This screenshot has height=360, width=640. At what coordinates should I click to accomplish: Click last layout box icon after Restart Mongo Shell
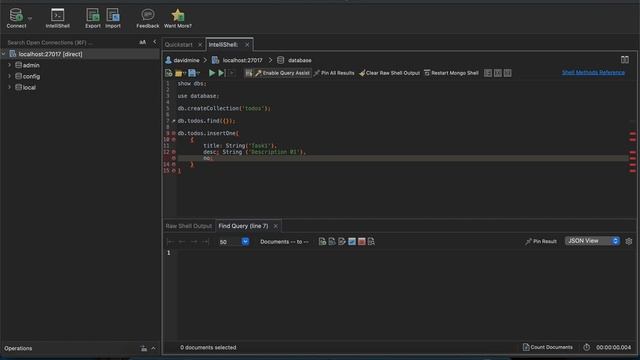point(507,73)
